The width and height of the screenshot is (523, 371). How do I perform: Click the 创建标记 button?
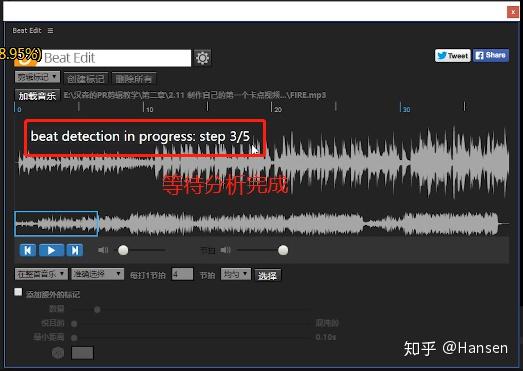coord(86,79)
